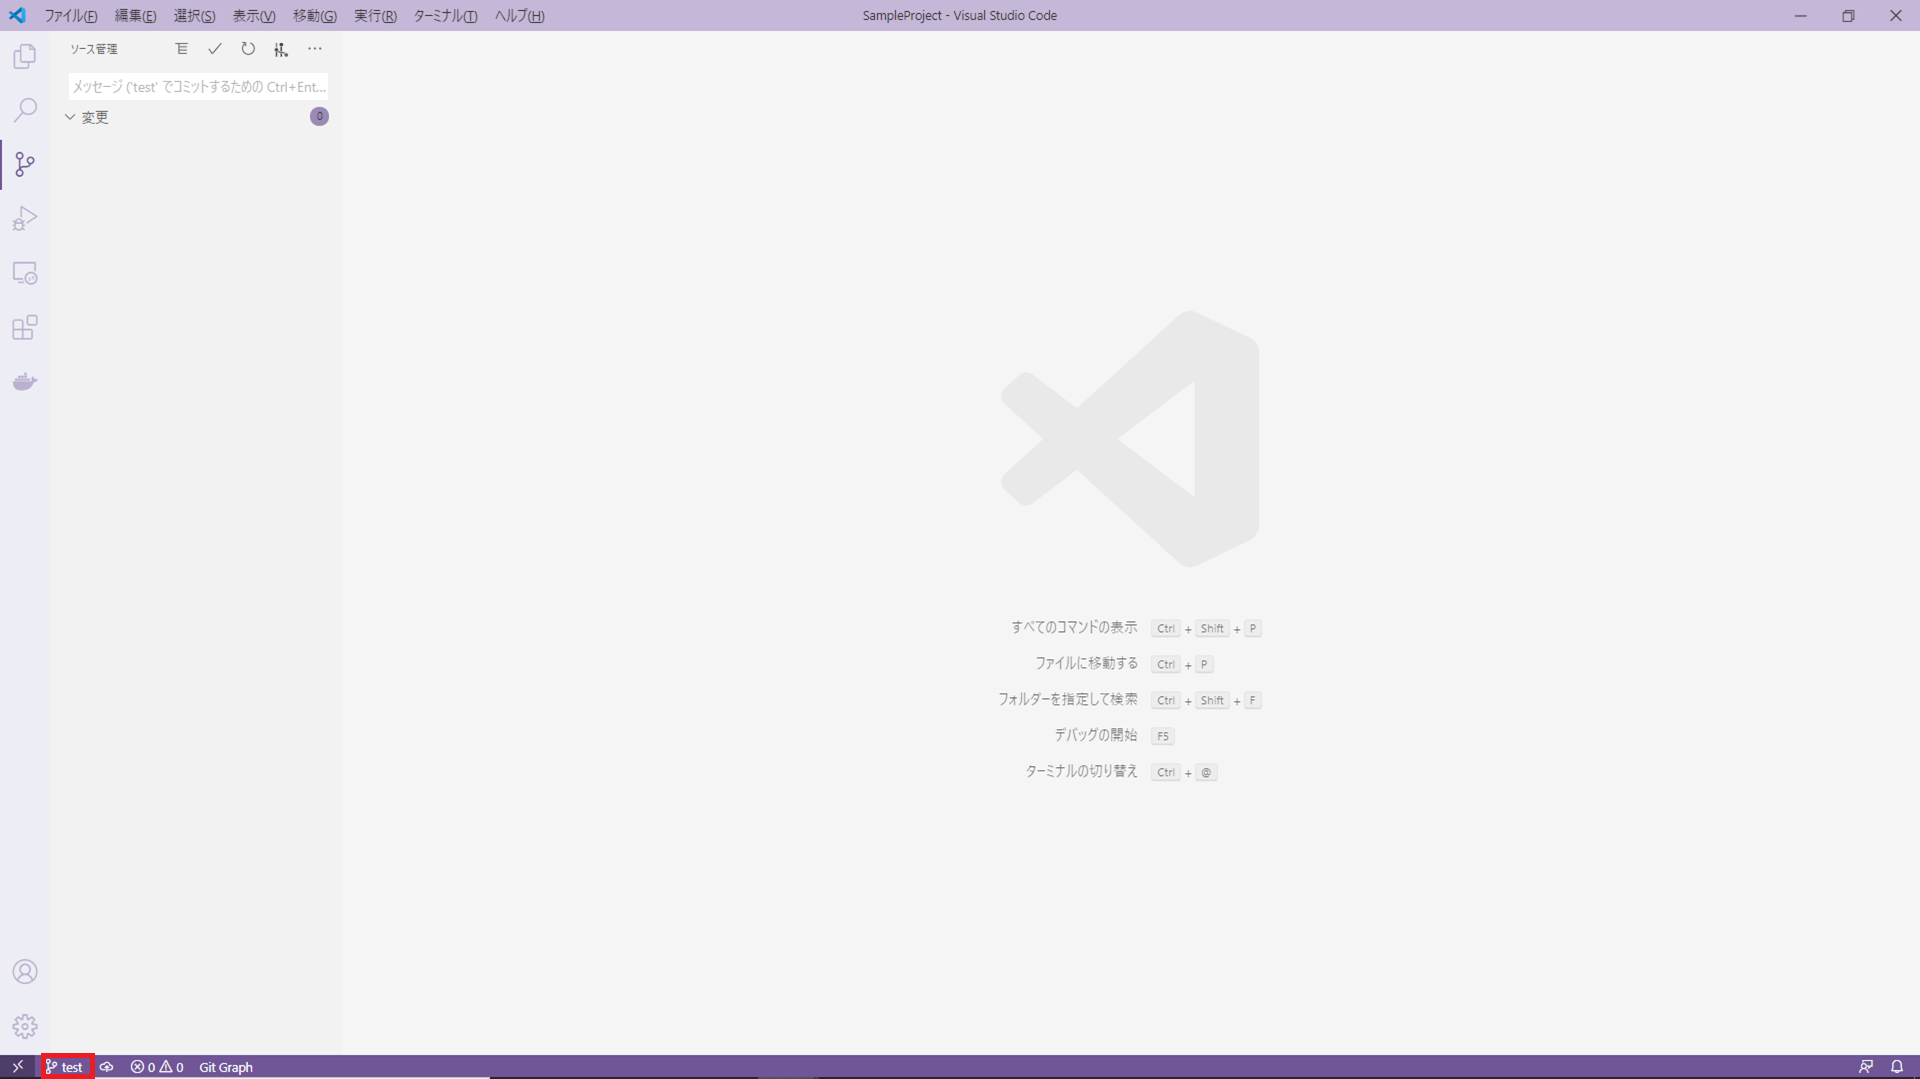
Task: Open the Manage gear icon
Action: click(25, 1026)
